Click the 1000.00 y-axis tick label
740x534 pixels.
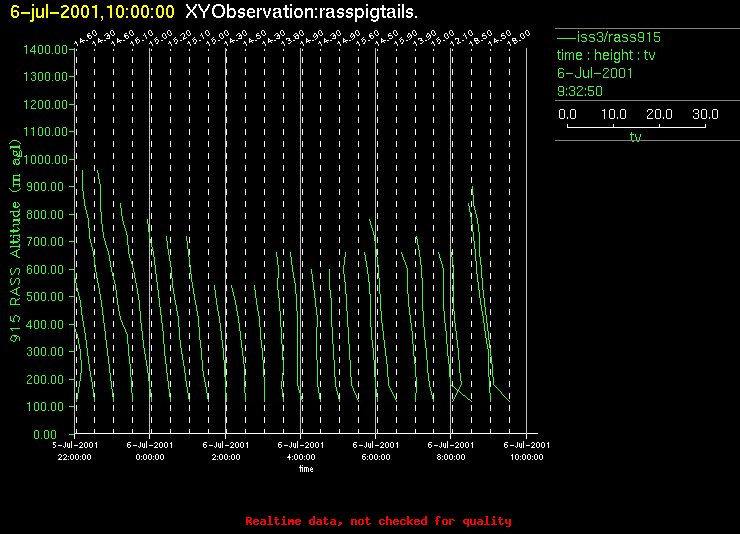point(45,159)
